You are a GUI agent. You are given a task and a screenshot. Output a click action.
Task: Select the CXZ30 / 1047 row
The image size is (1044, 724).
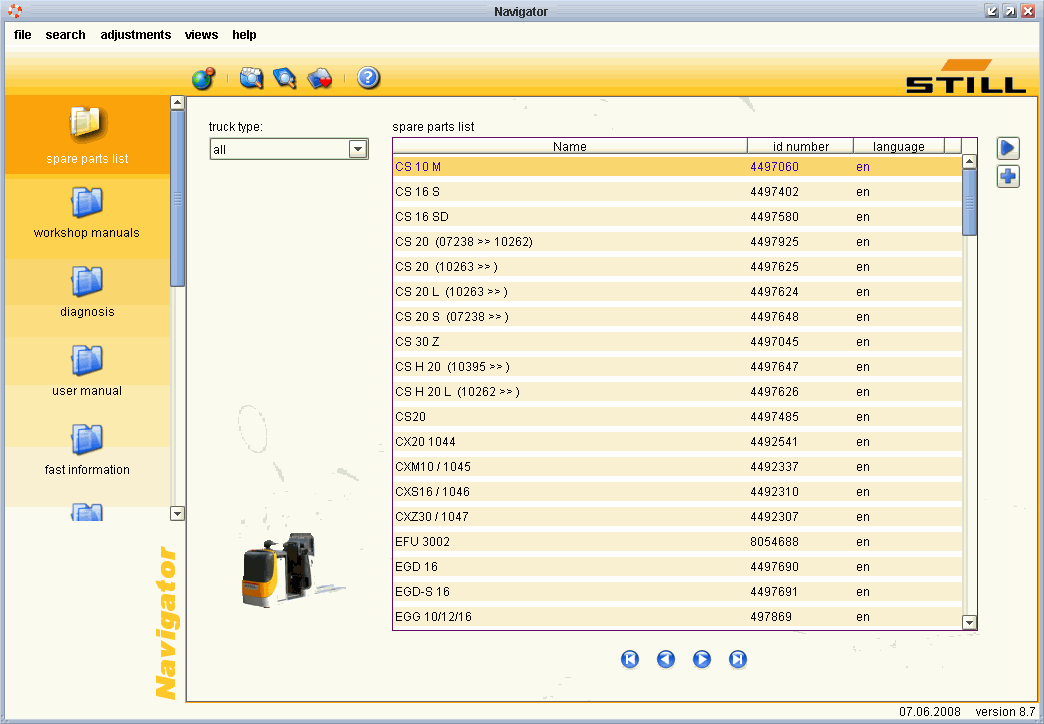pos(677,517)
